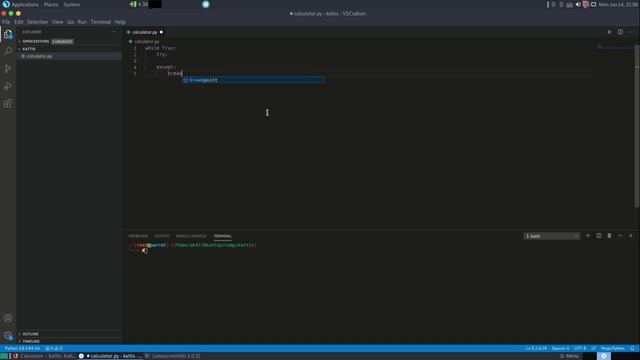Click the network icon in system tray
The height and width of the screenshot is (360, 640).
coord(569,4)
